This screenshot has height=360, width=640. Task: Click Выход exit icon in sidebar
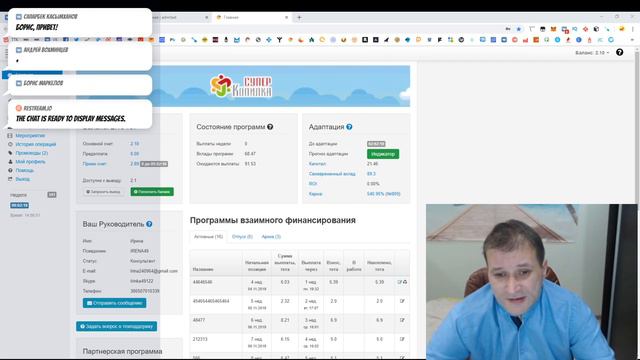pos(10,179)
